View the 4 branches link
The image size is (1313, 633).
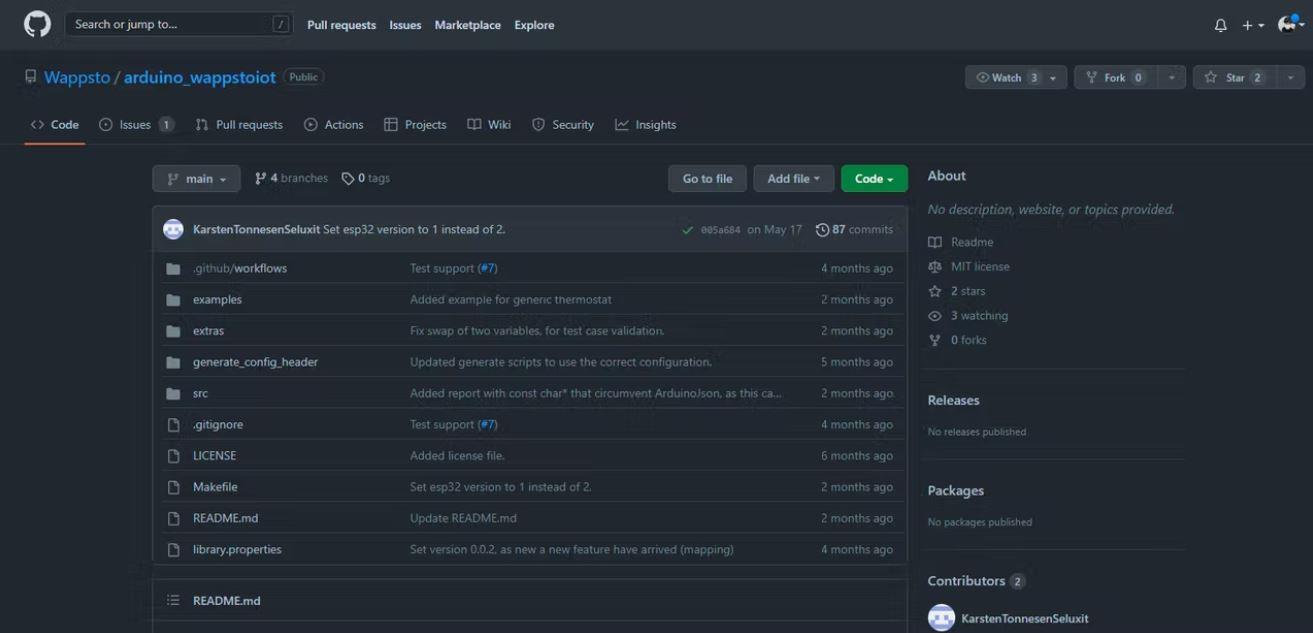(x=291, y=178)
